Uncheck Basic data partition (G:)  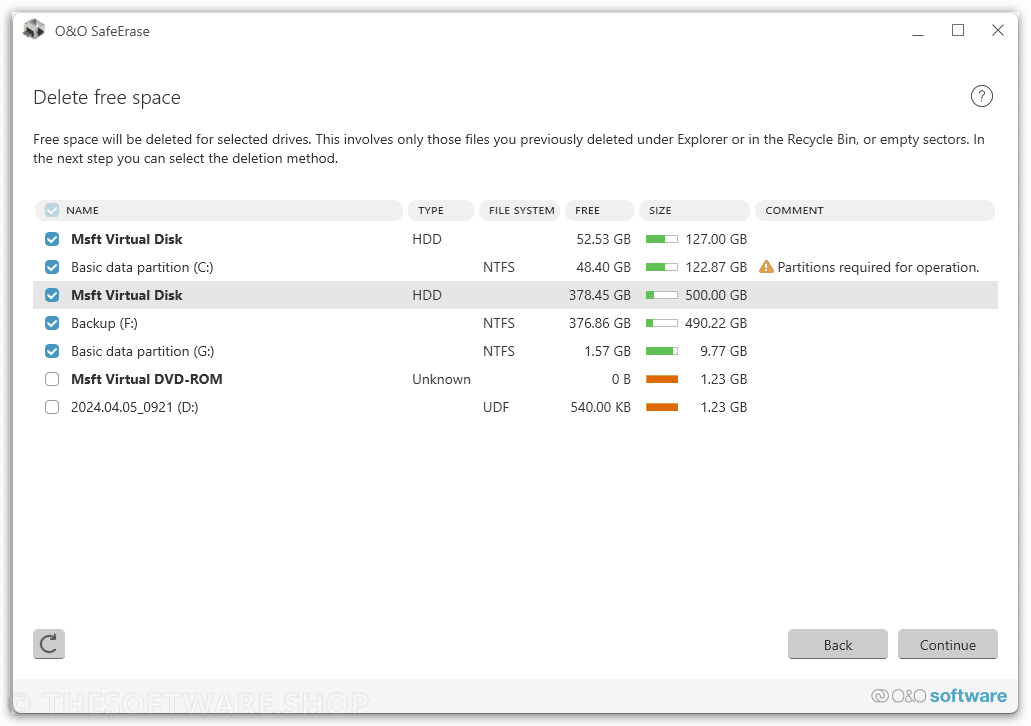coord(52,351)
